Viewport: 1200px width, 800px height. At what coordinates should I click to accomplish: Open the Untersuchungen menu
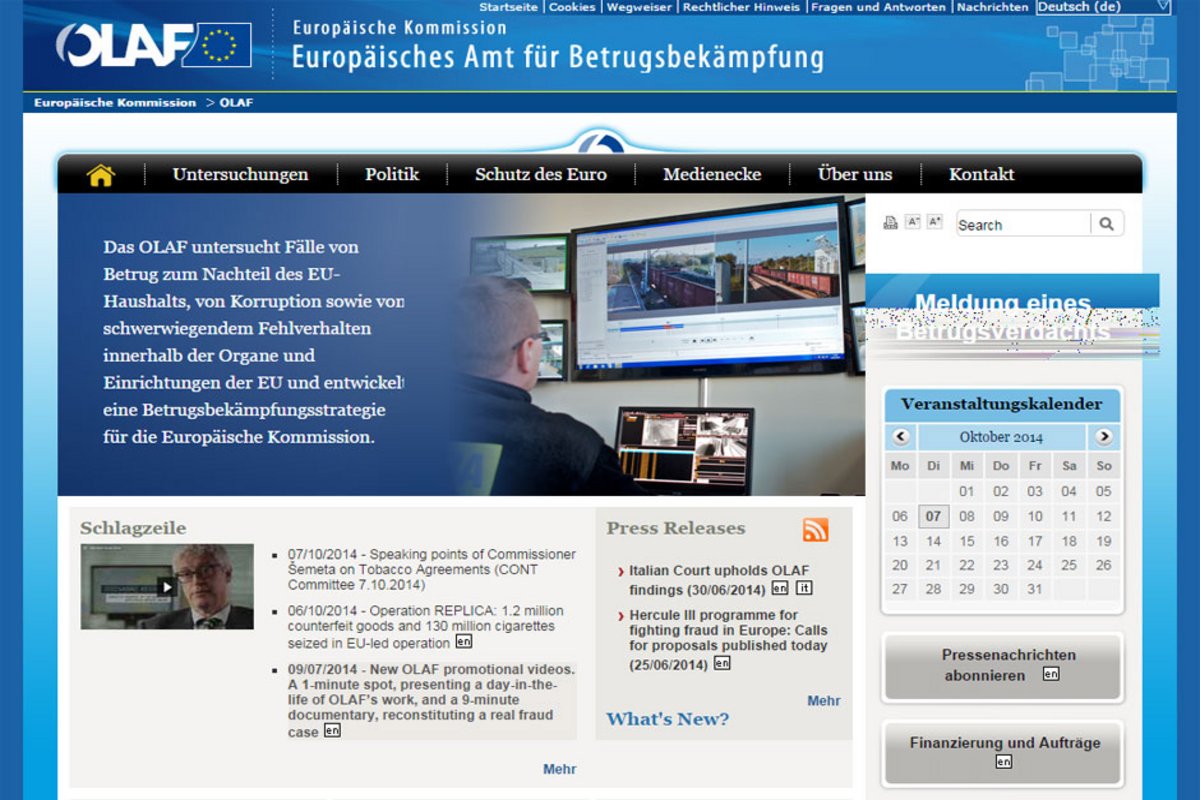click(x=240, y=175)
